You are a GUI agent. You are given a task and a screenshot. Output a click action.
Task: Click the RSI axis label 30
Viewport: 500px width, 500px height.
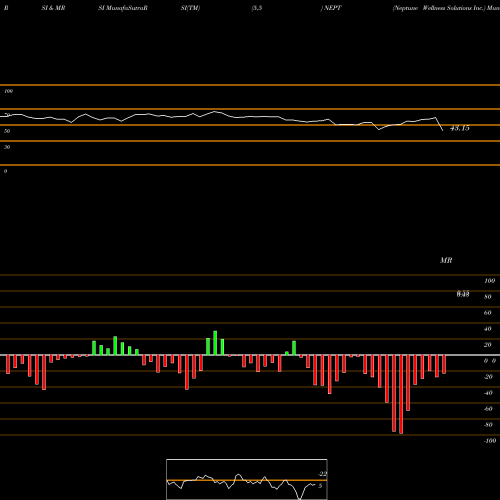(7, 147)
